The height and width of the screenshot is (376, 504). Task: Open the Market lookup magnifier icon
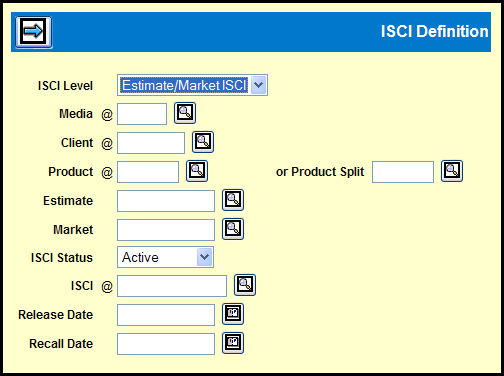tap(233, 229)
